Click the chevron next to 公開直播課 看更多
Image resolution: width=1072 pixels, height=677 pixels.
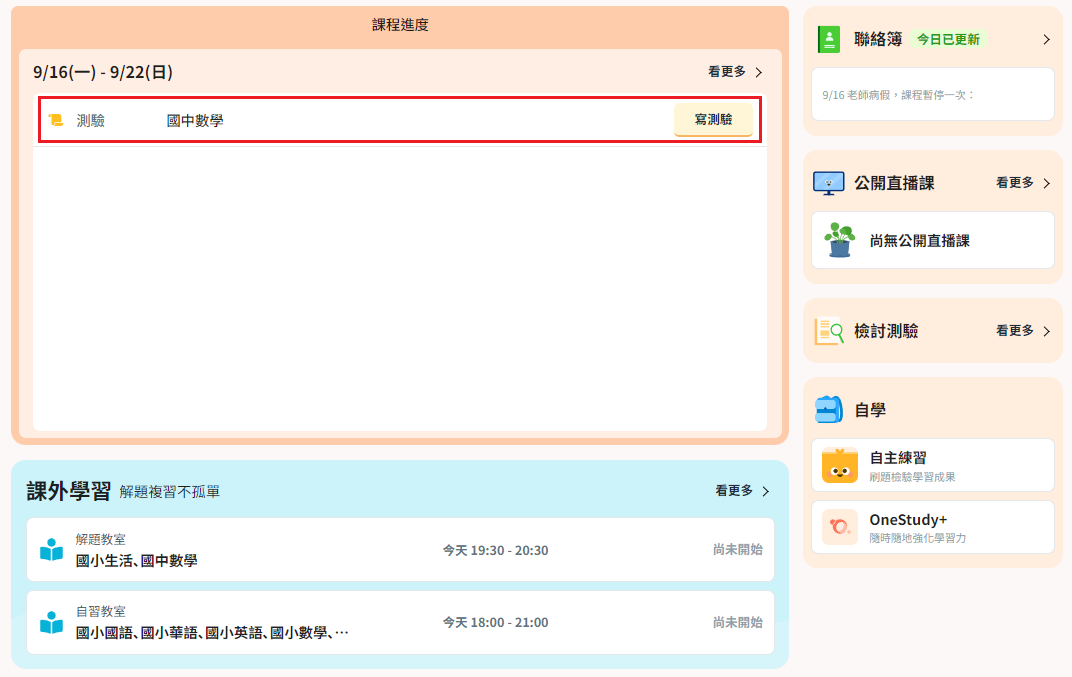click(x=1047, y=183)
